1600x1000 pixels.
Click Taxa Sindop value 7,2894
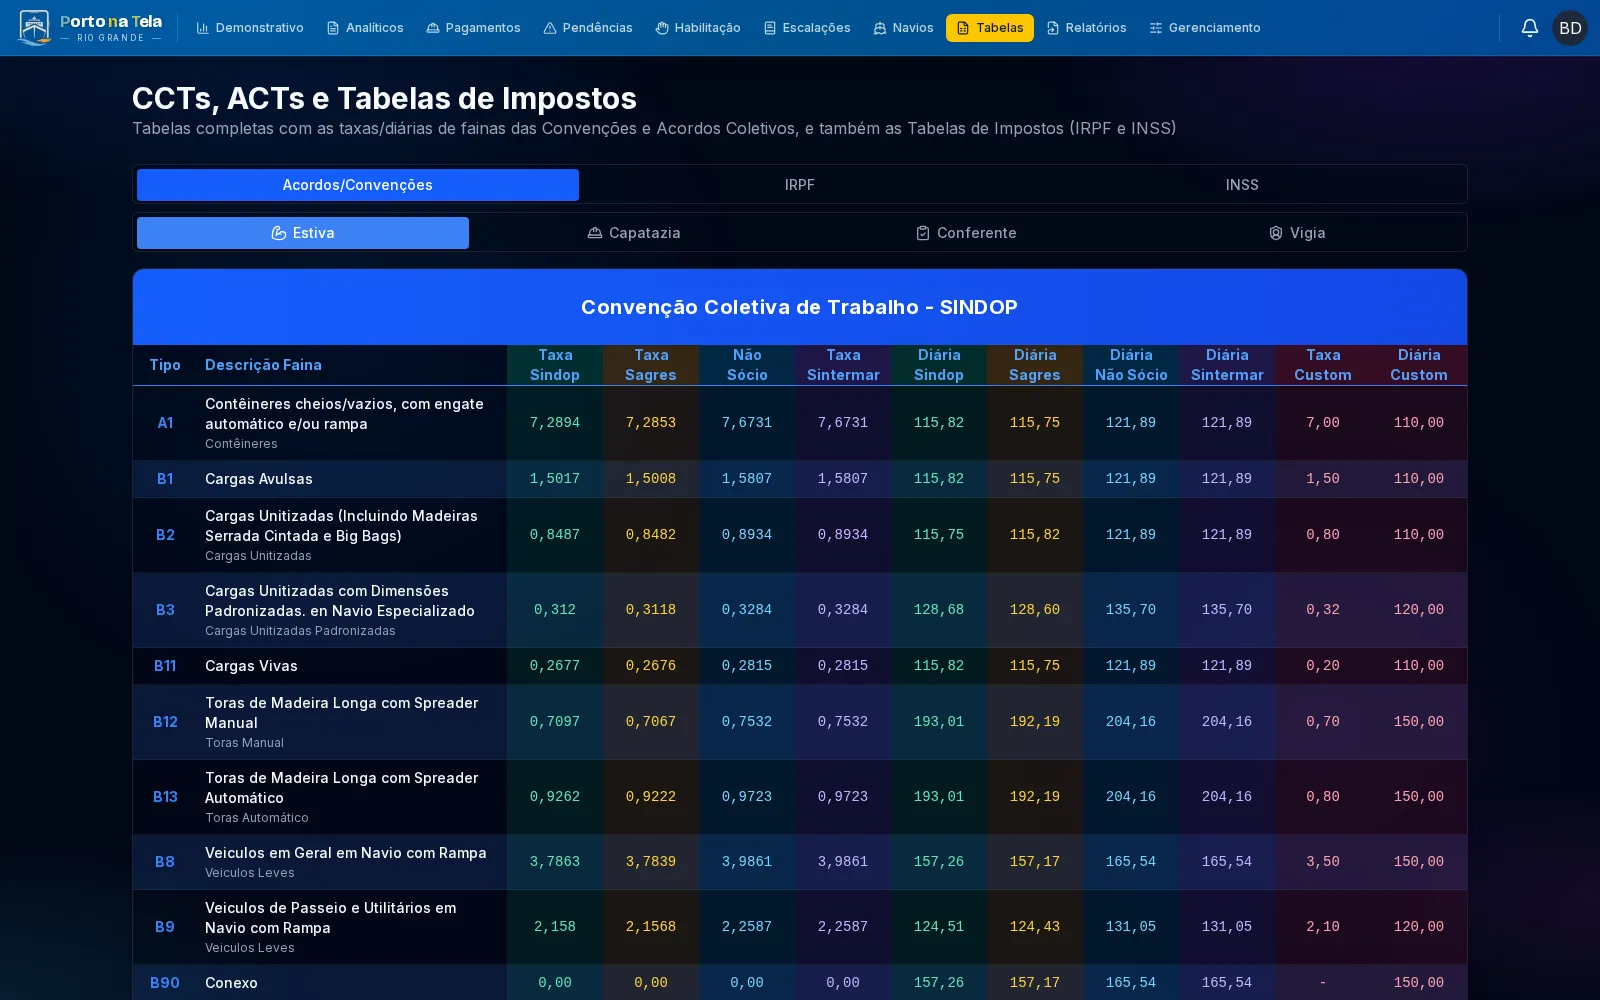click(x=555, y=423)
